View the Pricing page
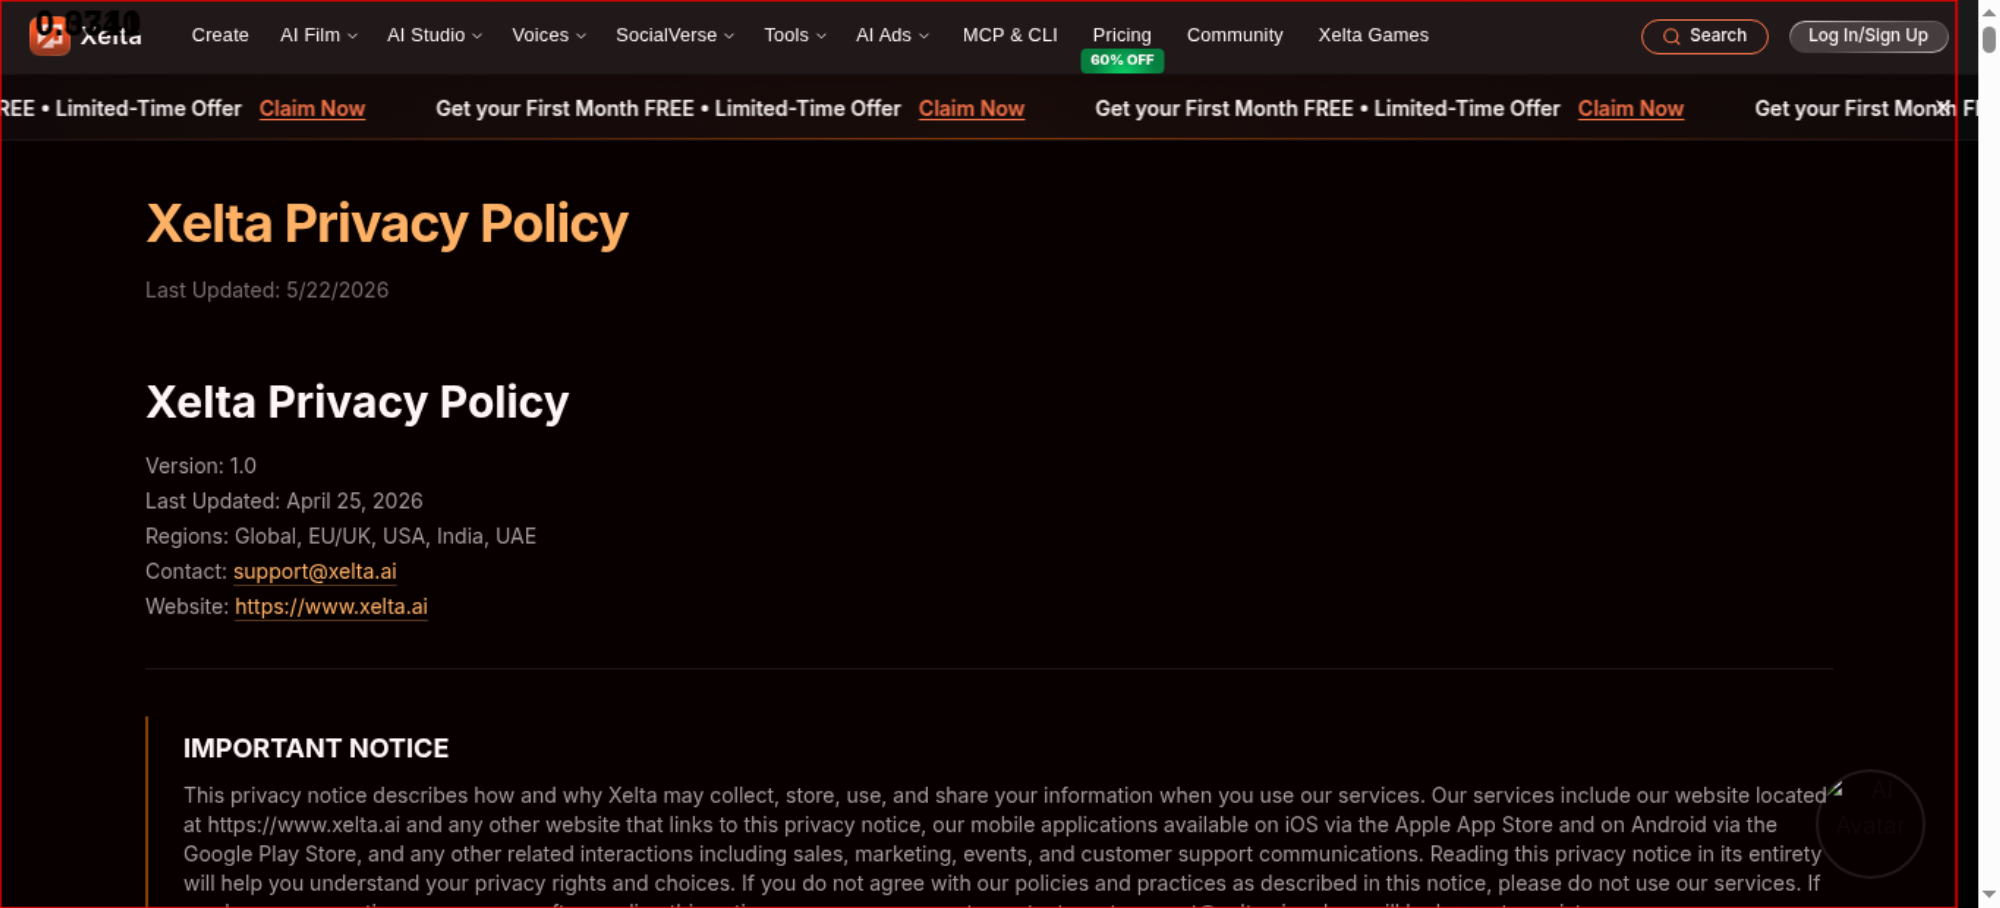2000x908 pixels. tap(1122, 35)
